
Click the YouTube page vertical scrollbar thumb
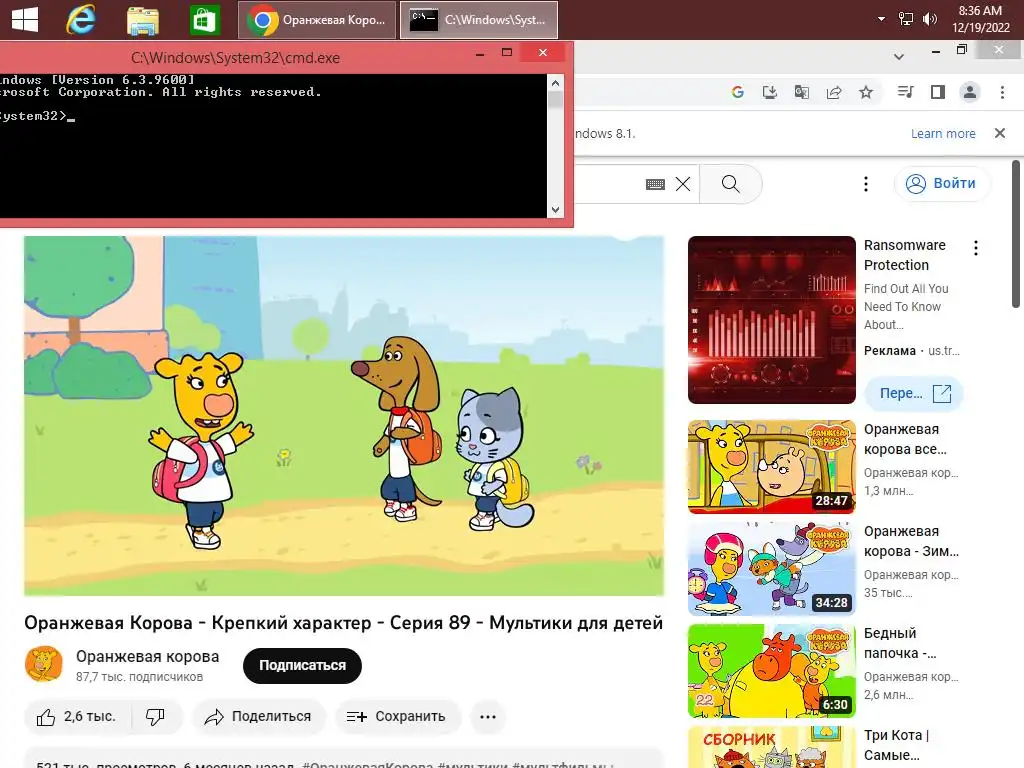[x=1016, y=234]
